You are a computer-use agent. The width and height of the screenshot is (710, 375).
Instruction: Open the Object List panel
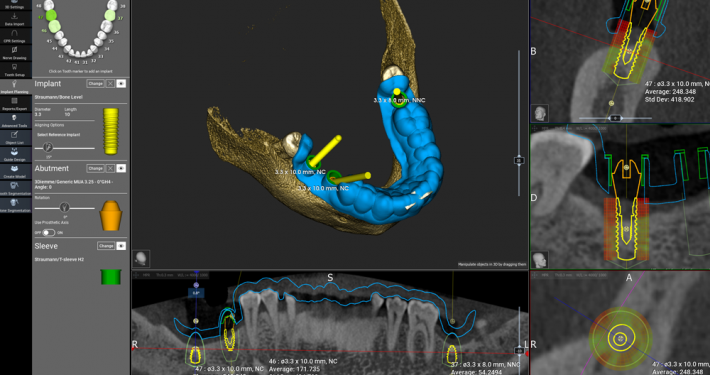point(14,138)
